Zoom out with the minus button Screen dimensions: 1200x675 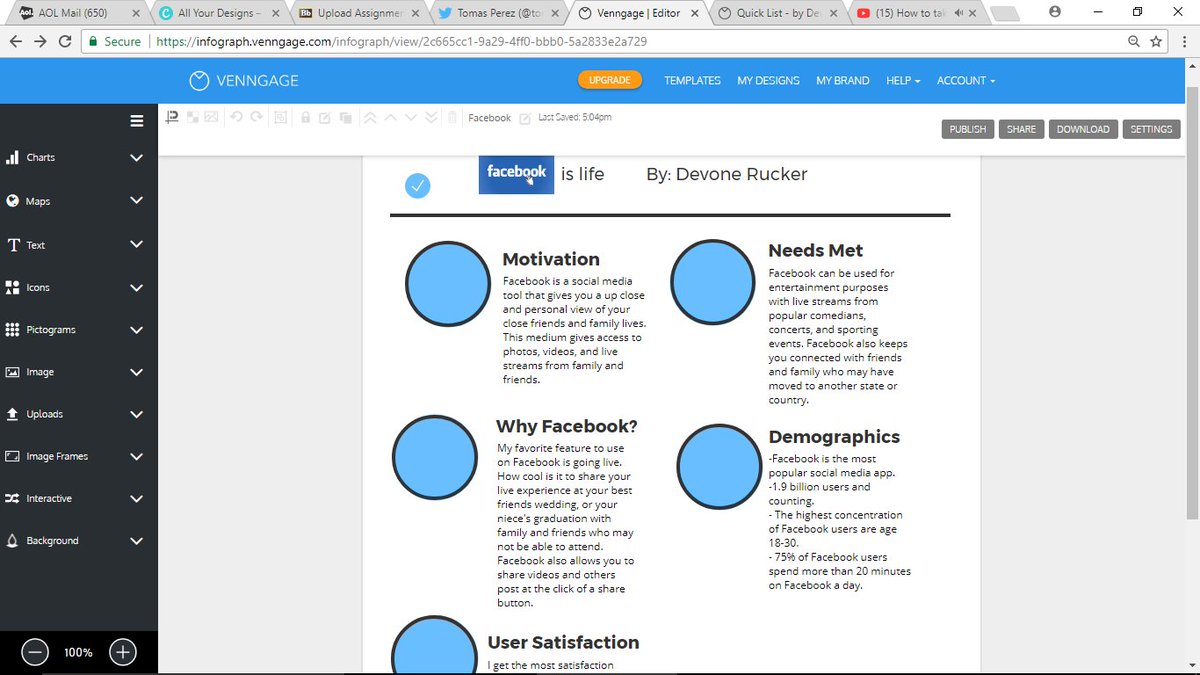coord(35,652)
